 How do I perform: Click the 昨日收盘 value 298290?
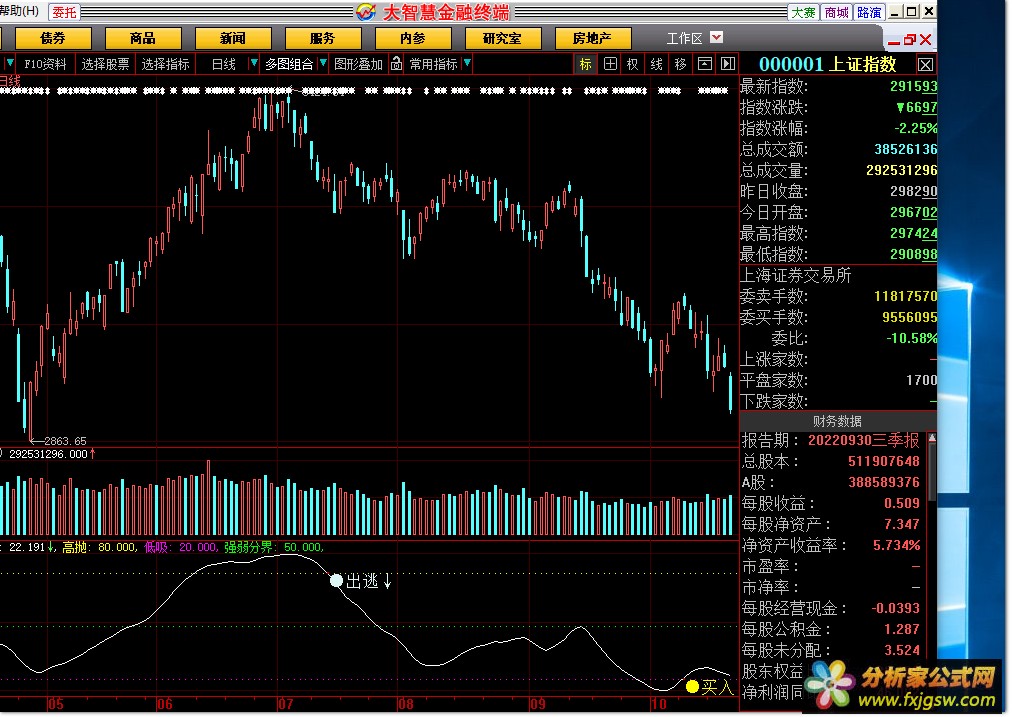[913, 191]
